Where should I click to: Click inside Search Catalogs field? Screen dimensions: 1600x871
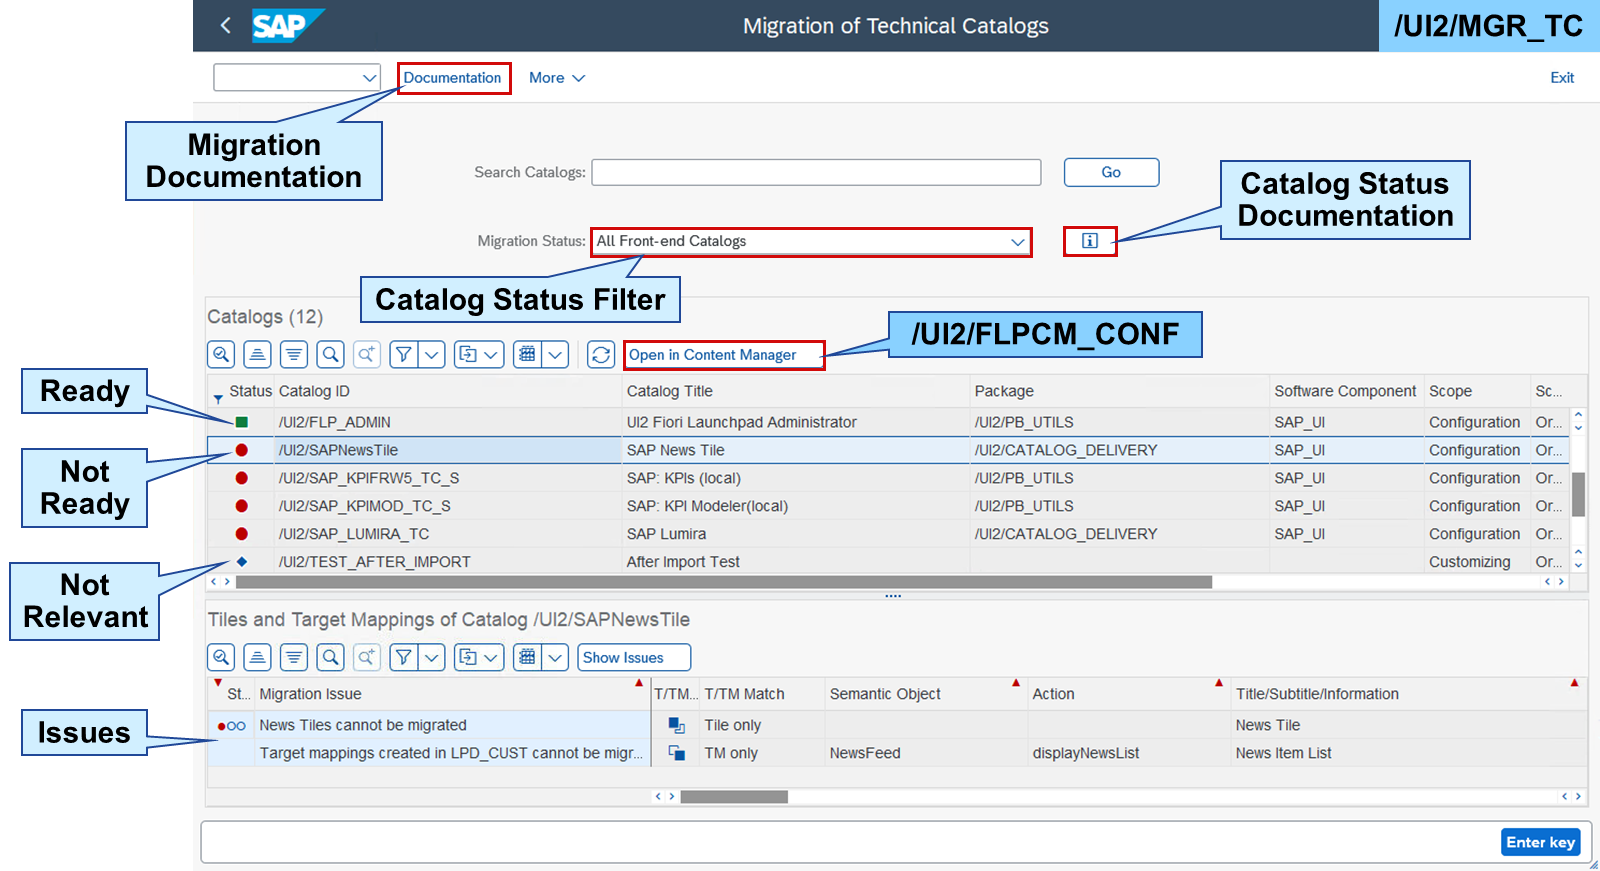pyautogui.click(x=816, y=172)
